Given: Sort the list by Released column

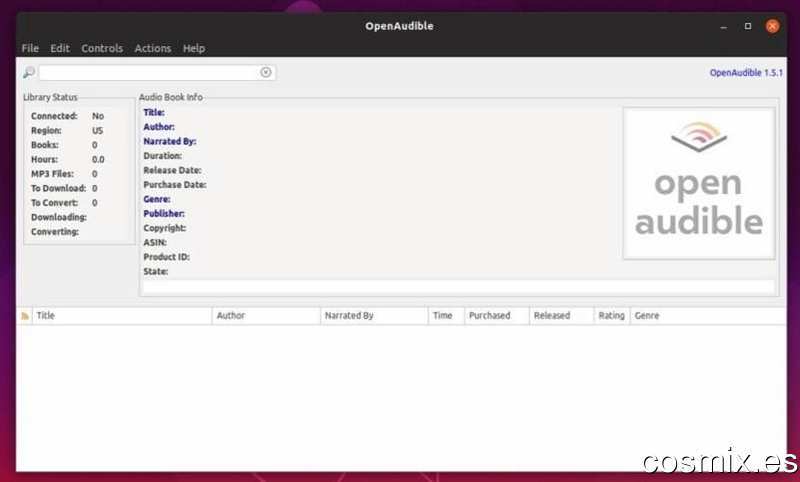Looking at the screenshot, I should [562, 316].
